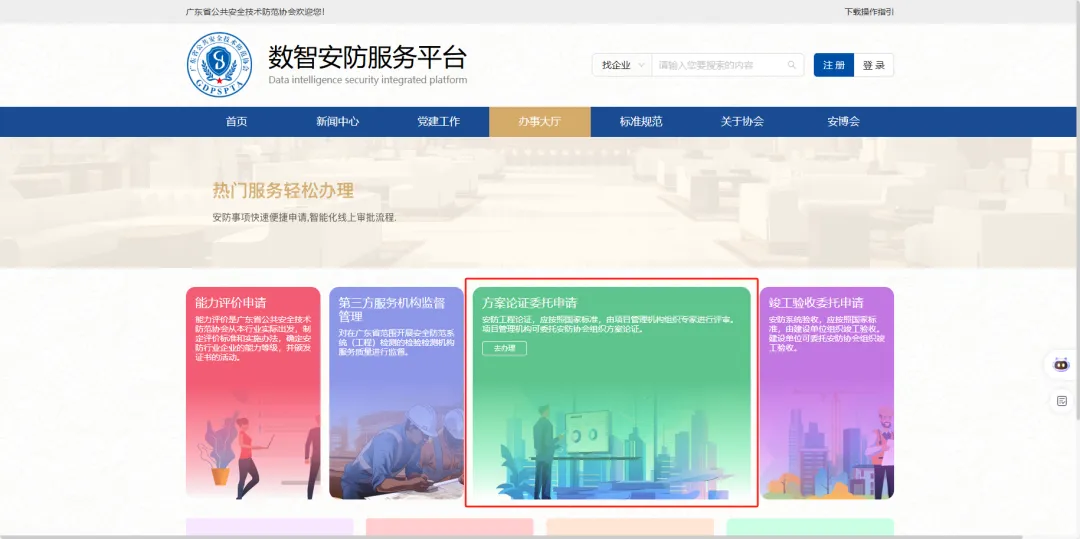Click the 广东省公共安全技术防范协会欢迎您 greeting text

(255, 12)
